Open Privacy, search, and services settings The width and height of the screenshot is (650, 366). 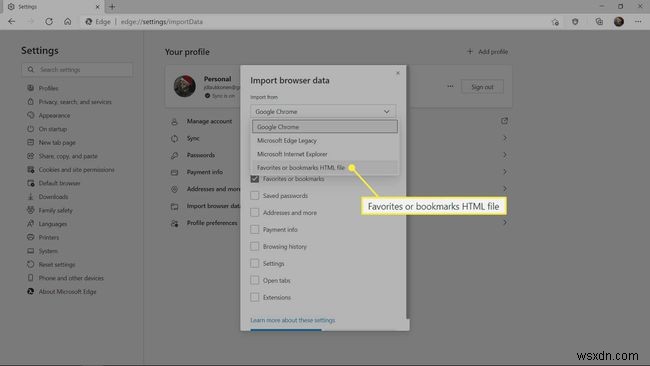(75, 102)
